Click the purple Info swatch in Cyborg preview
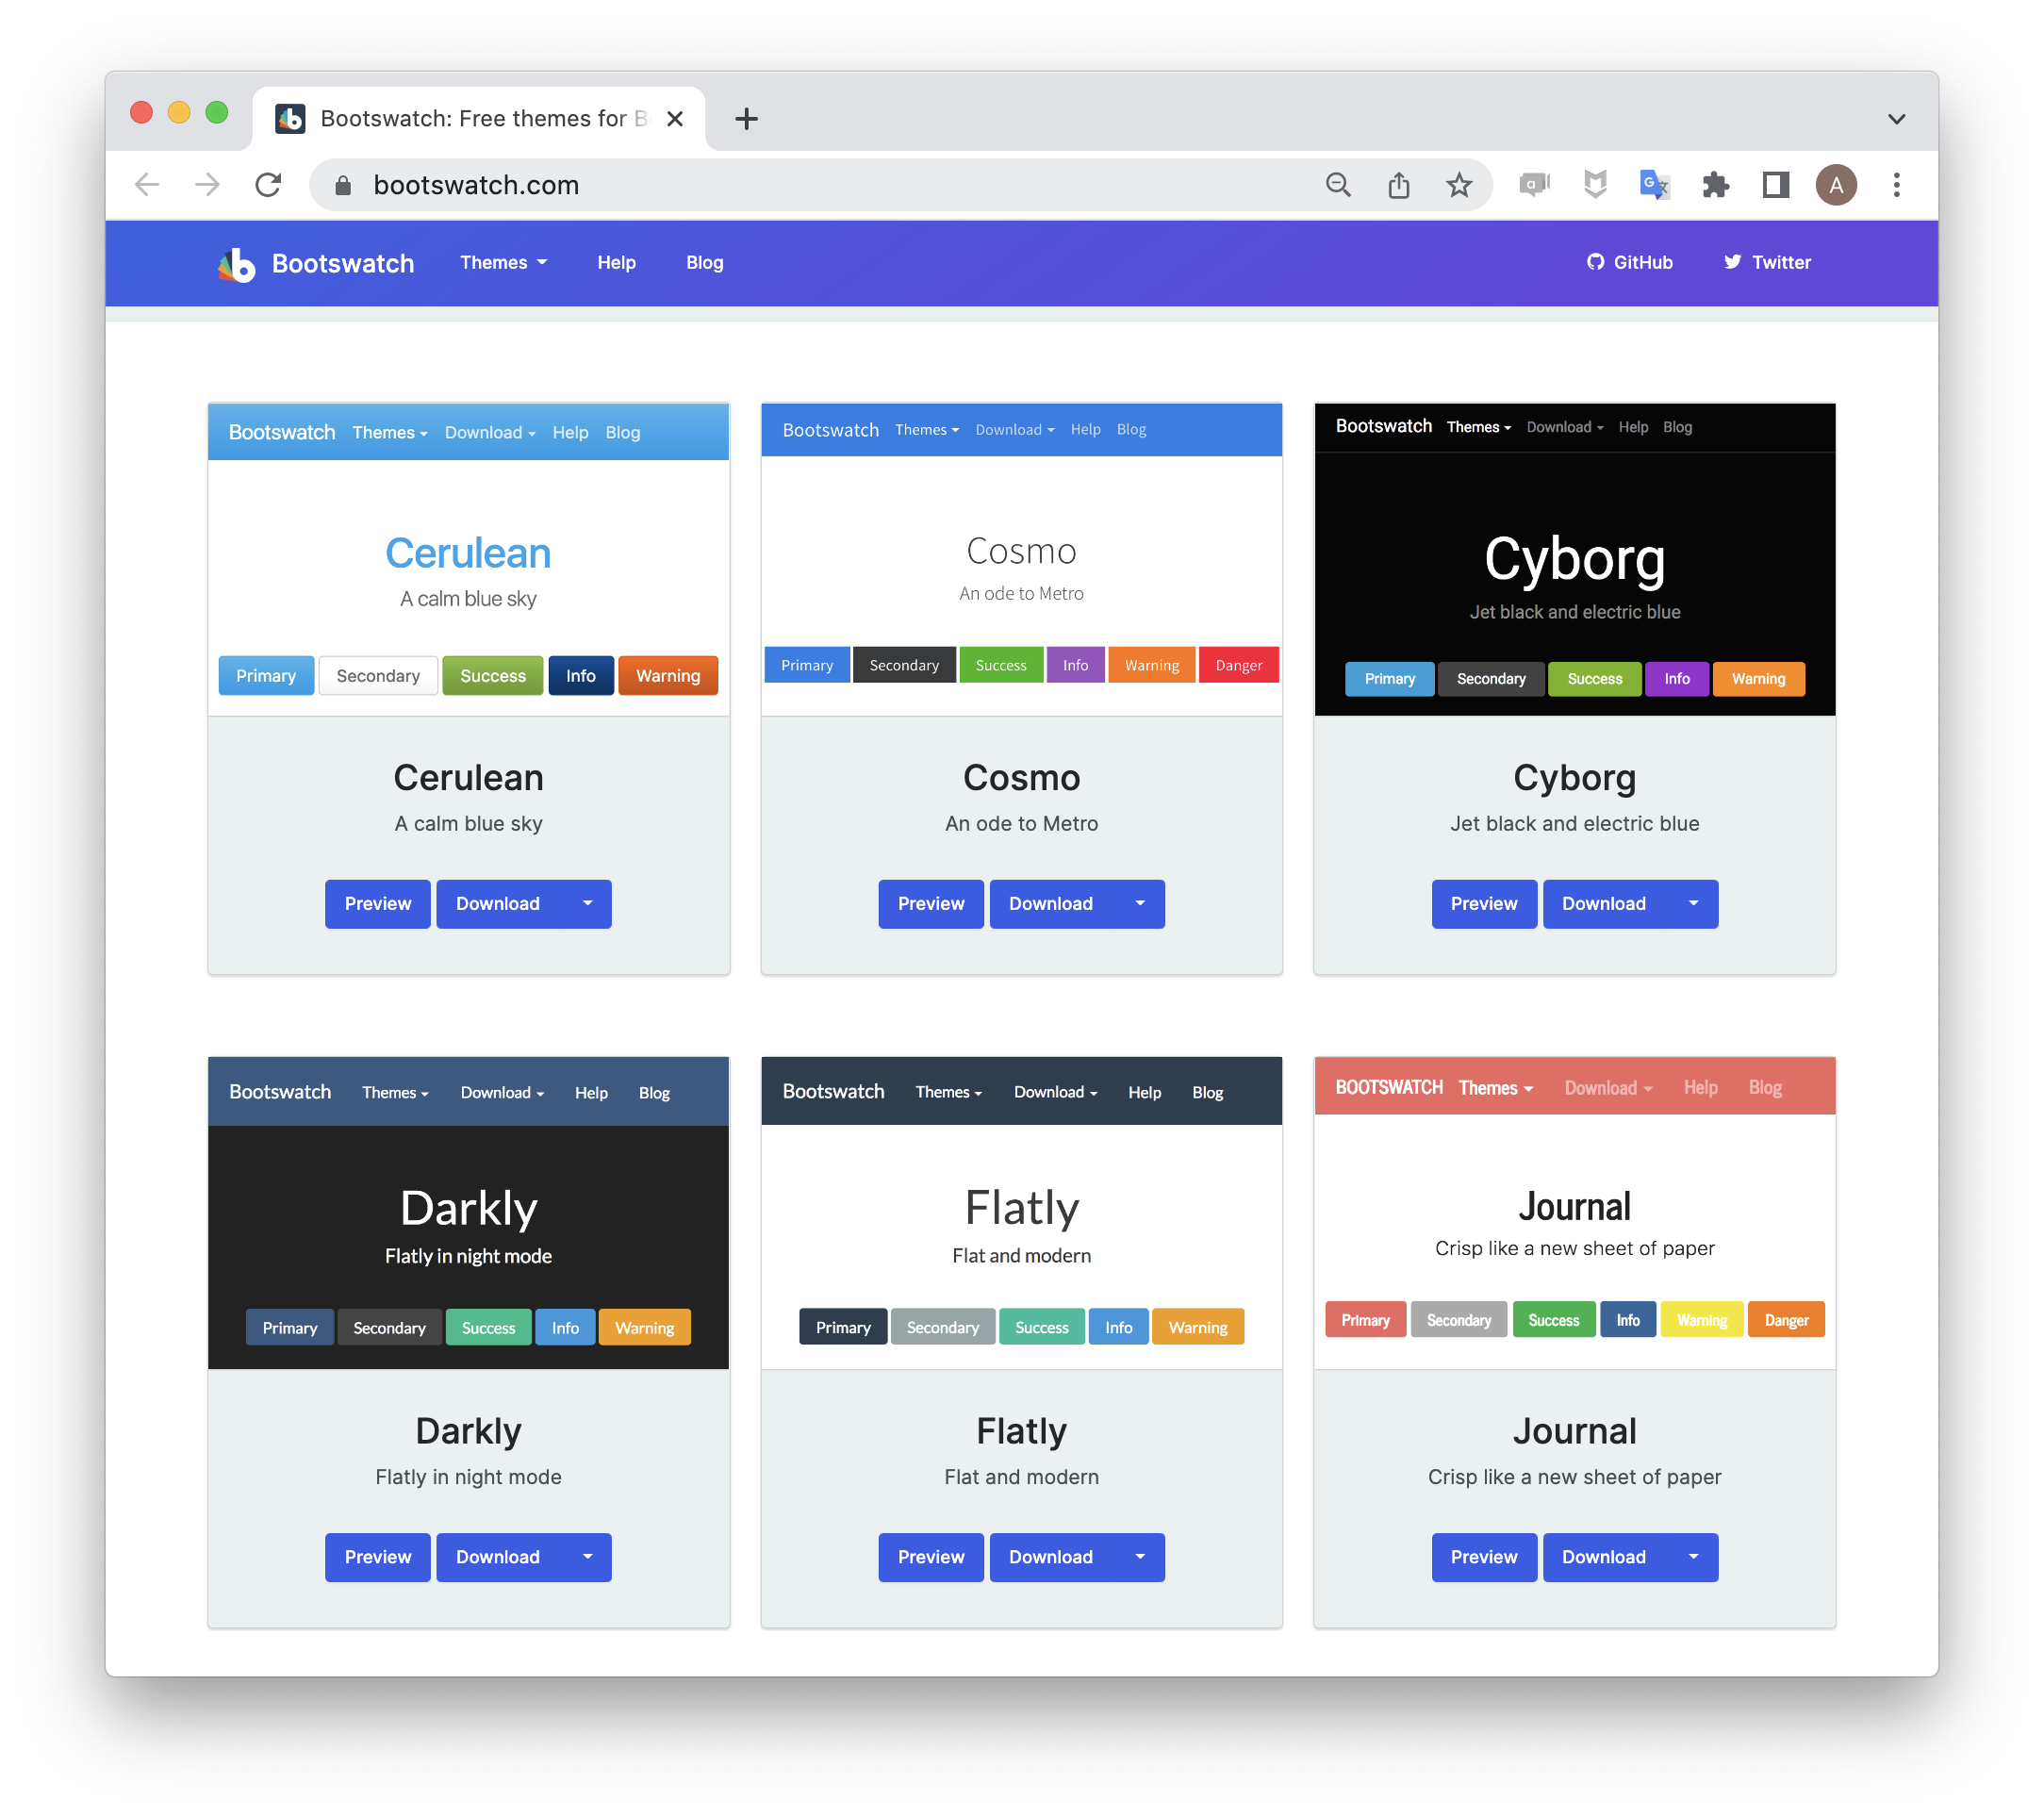2044x1816 pixels. click(1676, 679)
